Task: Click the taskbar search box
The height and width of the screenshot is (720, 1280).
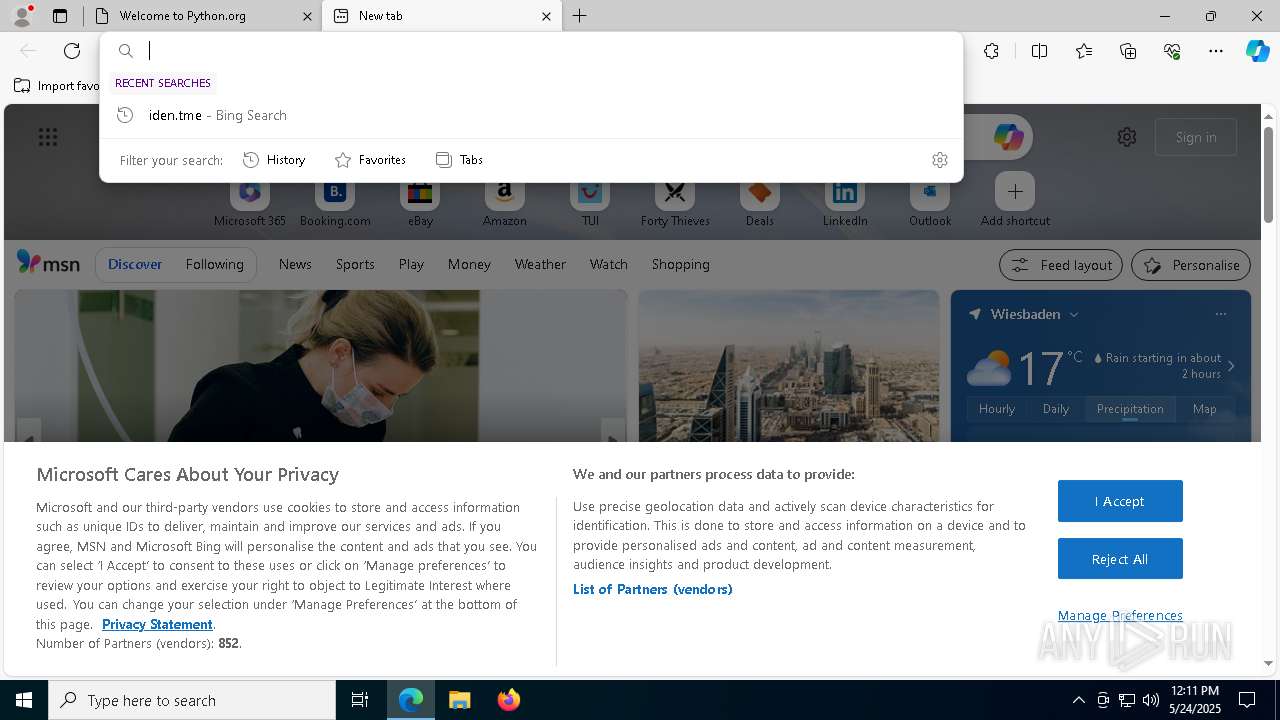Action: (192, 700)
